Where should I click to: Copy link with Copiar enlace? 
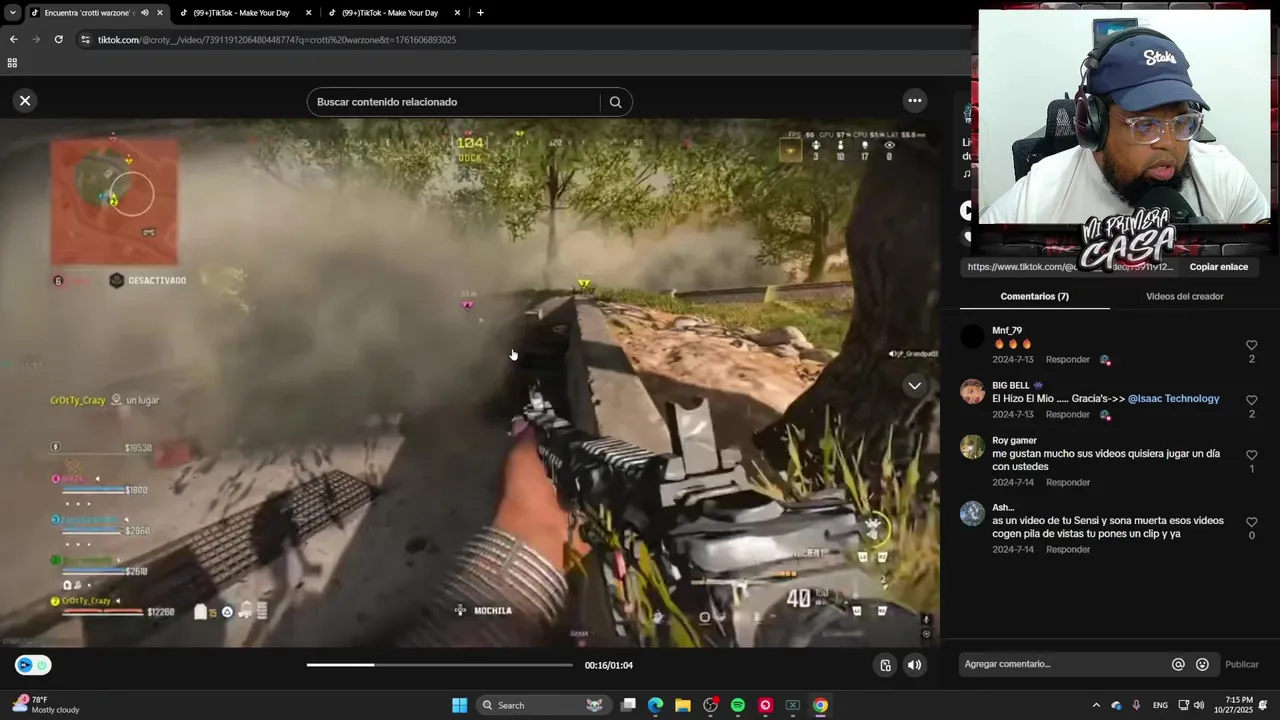point(1218,267)
